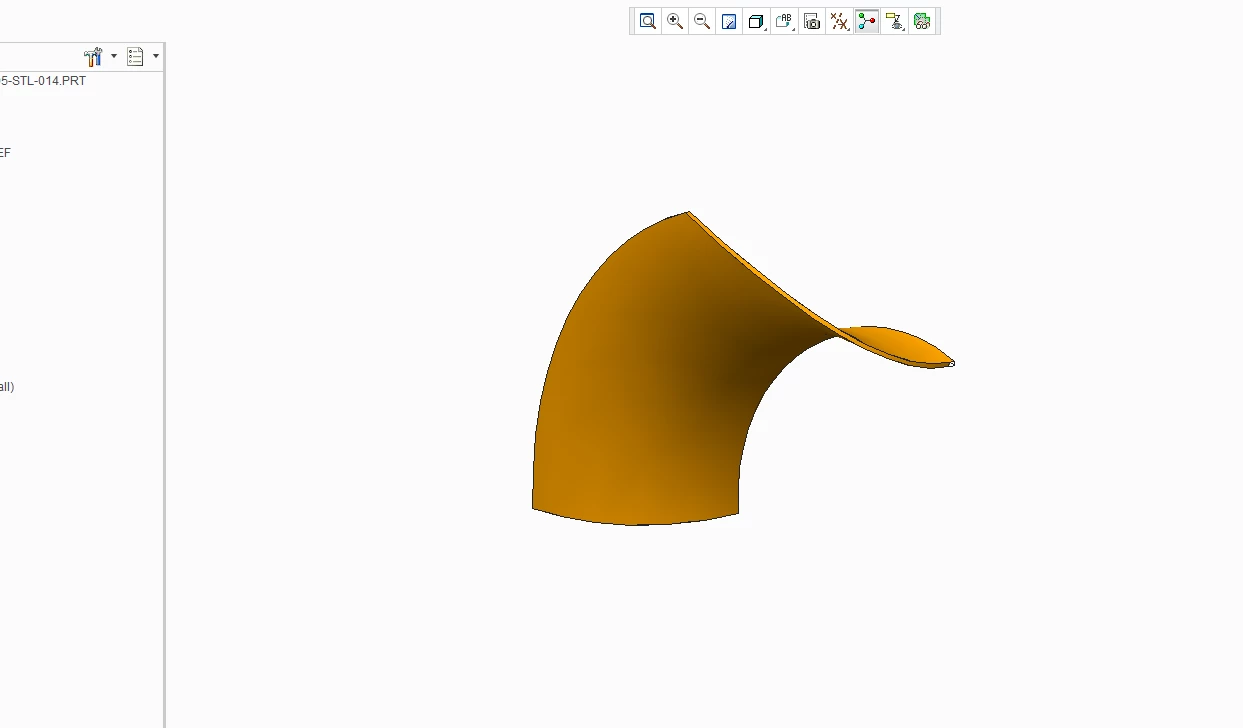Click the Zoom Out magnifier icon
Image resolution: width=1243 pixels, height=728 pixels.
coord(702,21)
